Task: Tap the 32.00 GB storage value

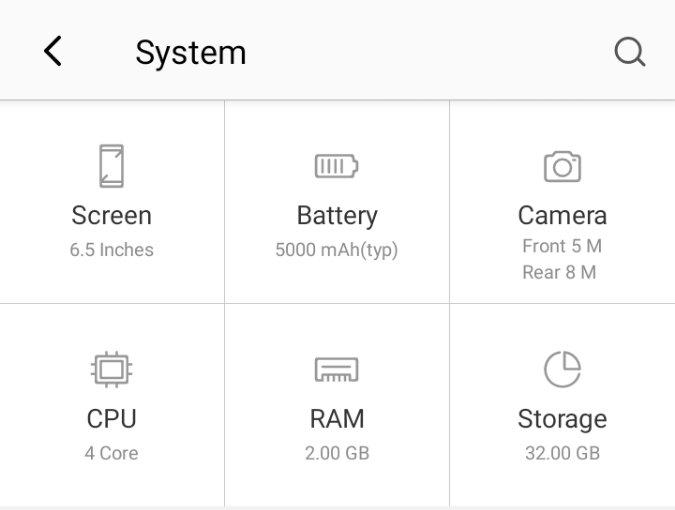Action: tap(562, 453)
